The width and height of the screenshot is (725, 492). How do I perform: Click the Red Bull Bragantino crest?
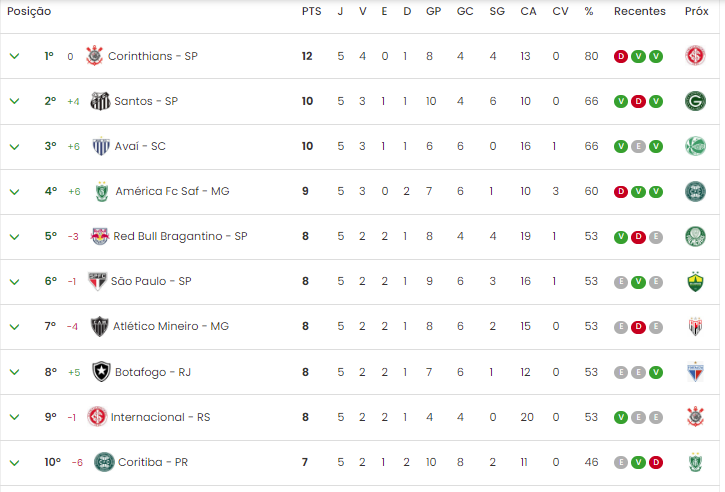point(99,236)
